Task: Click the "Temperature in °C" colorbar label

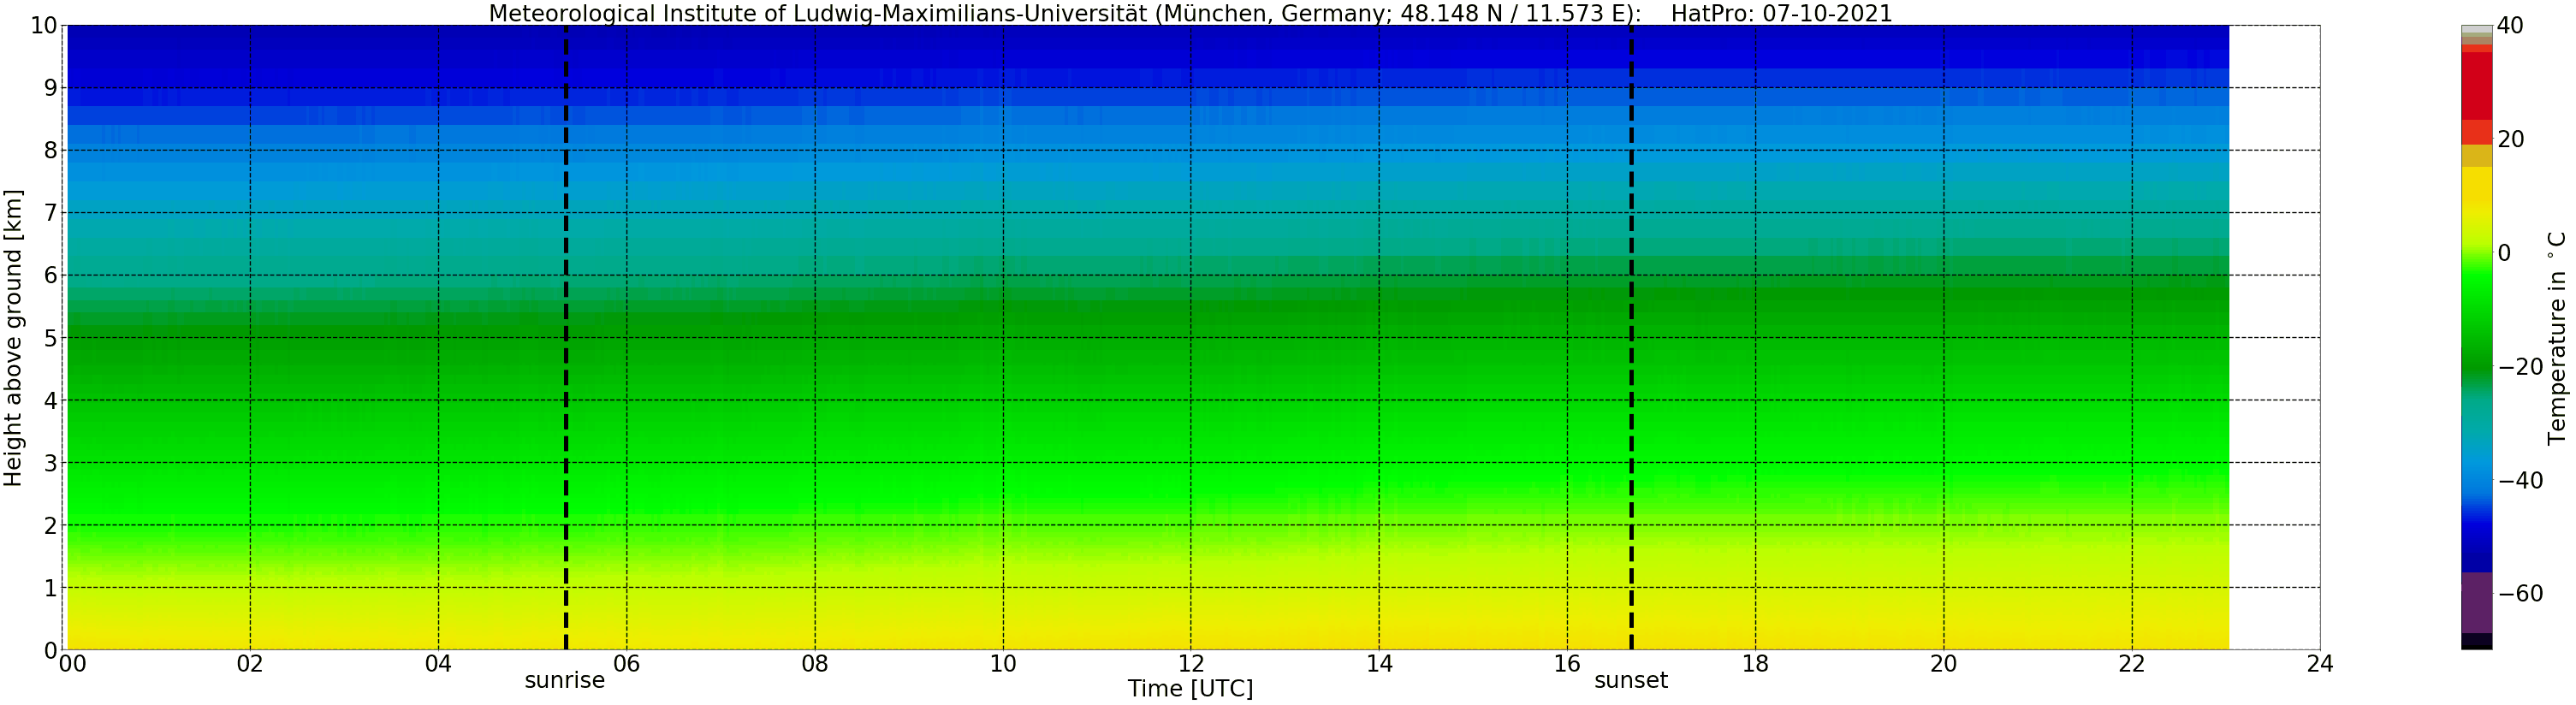Action: [x=2556, y=338]
